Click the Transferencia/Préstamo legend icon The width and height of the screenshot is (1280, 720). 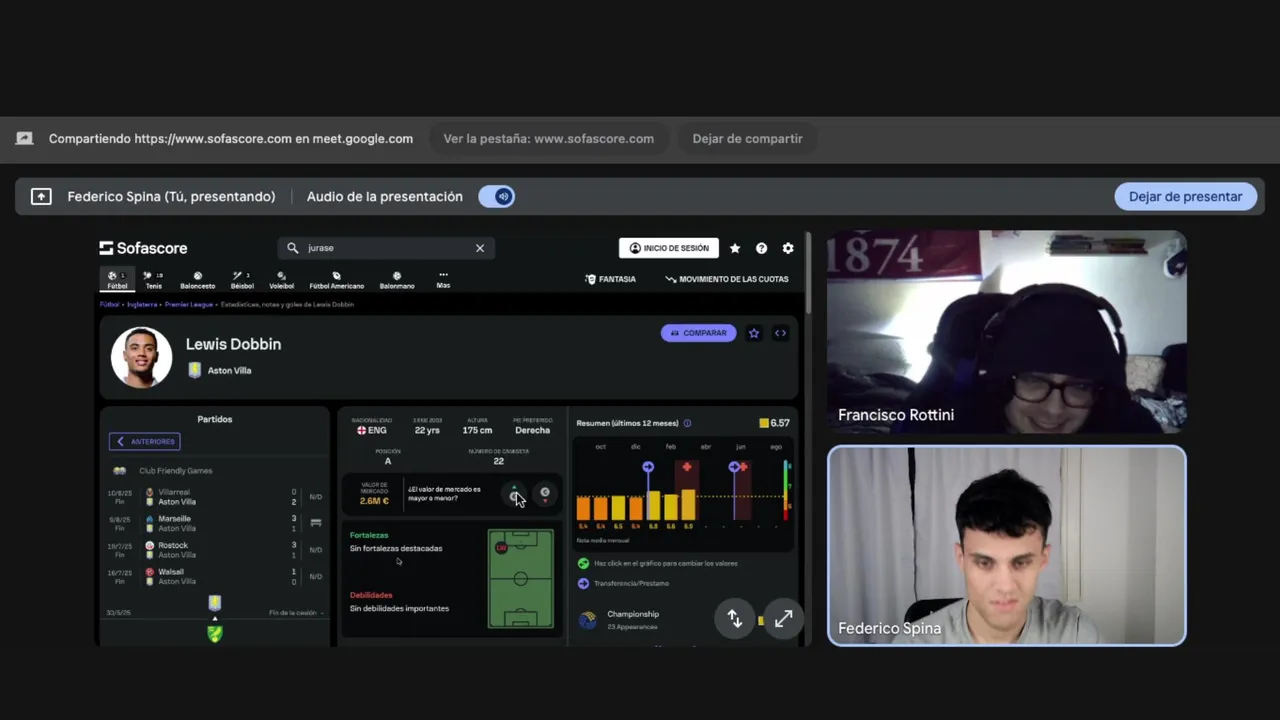[583, 583]
